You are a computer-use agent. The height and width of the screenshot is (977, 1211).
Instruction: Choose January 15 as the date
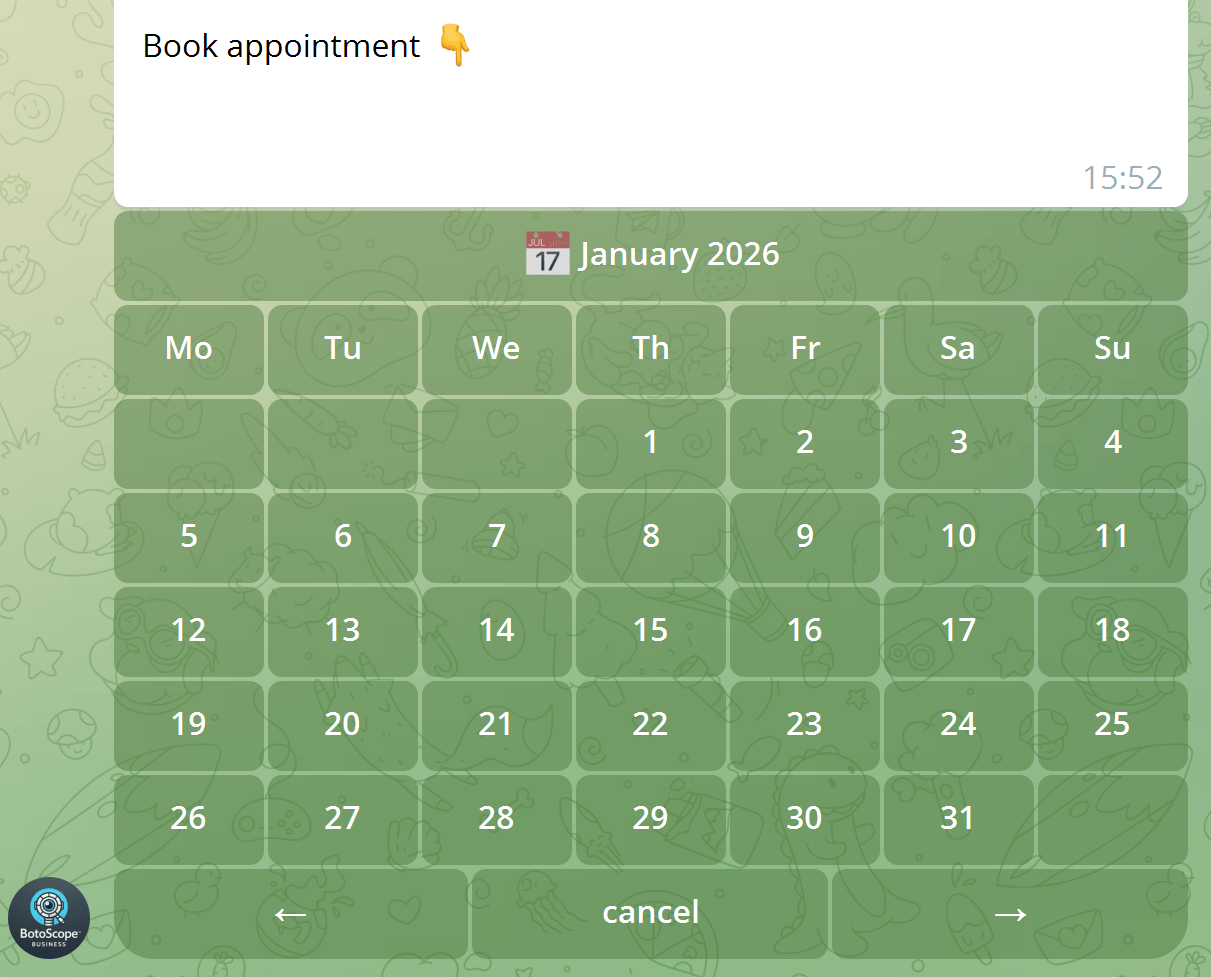point(651,630)
